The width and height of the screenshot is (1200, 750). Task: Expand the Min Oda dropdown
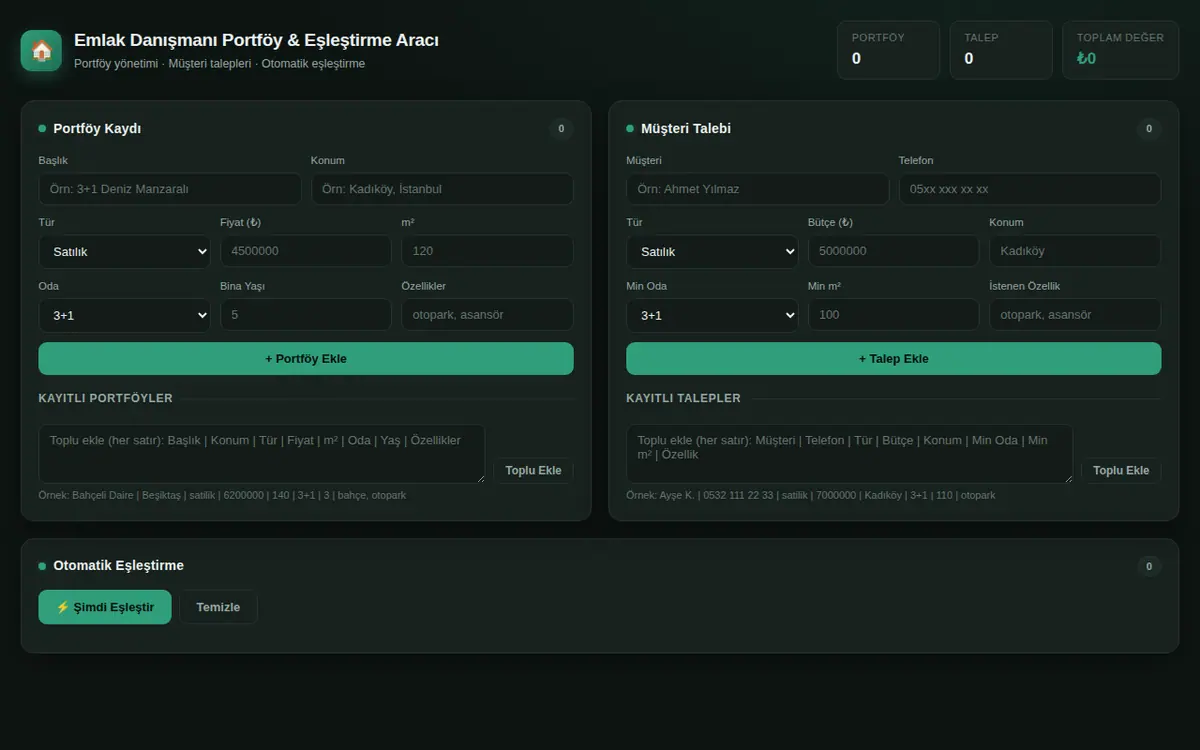tap(713, 315)
